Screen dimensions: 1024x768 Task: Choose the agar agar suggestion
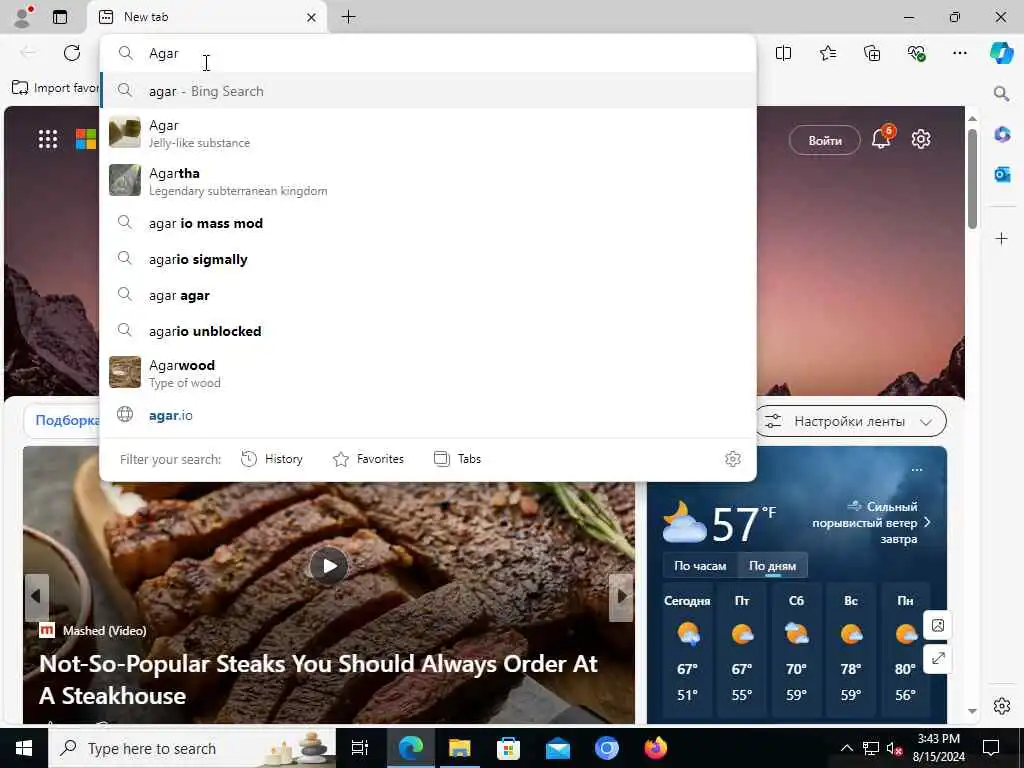(x=428, y=295)
